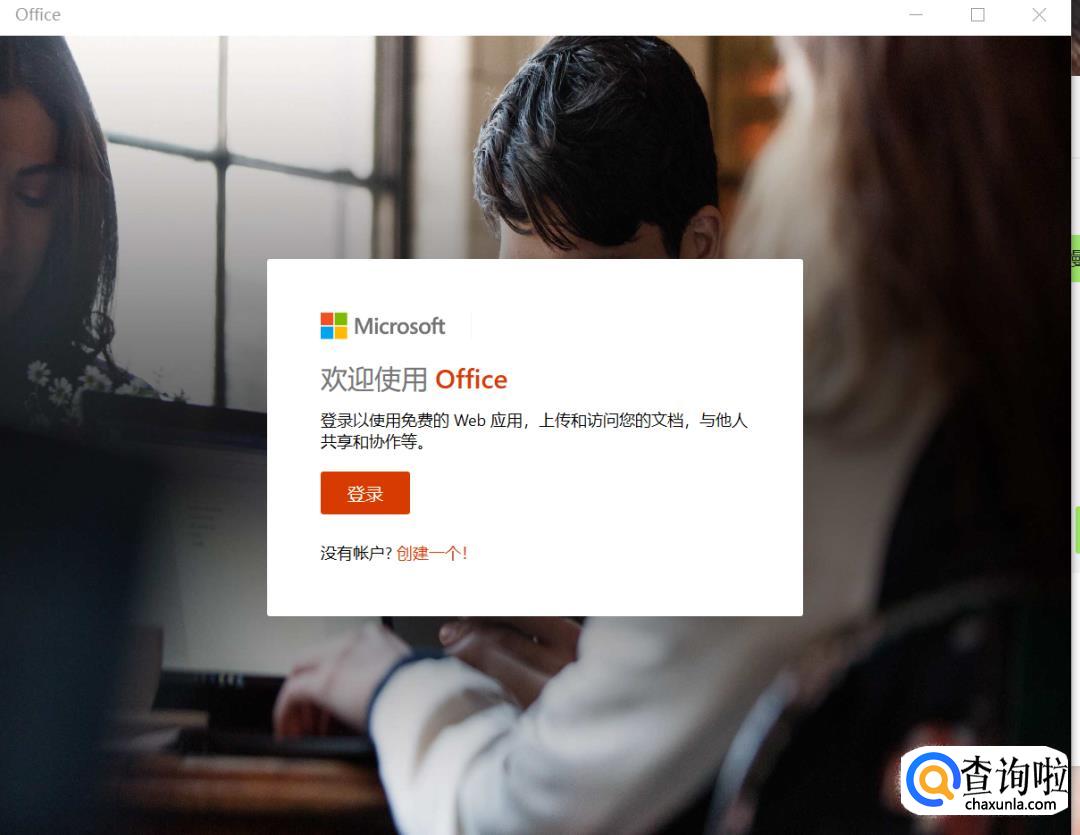
Task: Click the 欢迎使用 welcome heading text
Action: (x=374, y=380)
